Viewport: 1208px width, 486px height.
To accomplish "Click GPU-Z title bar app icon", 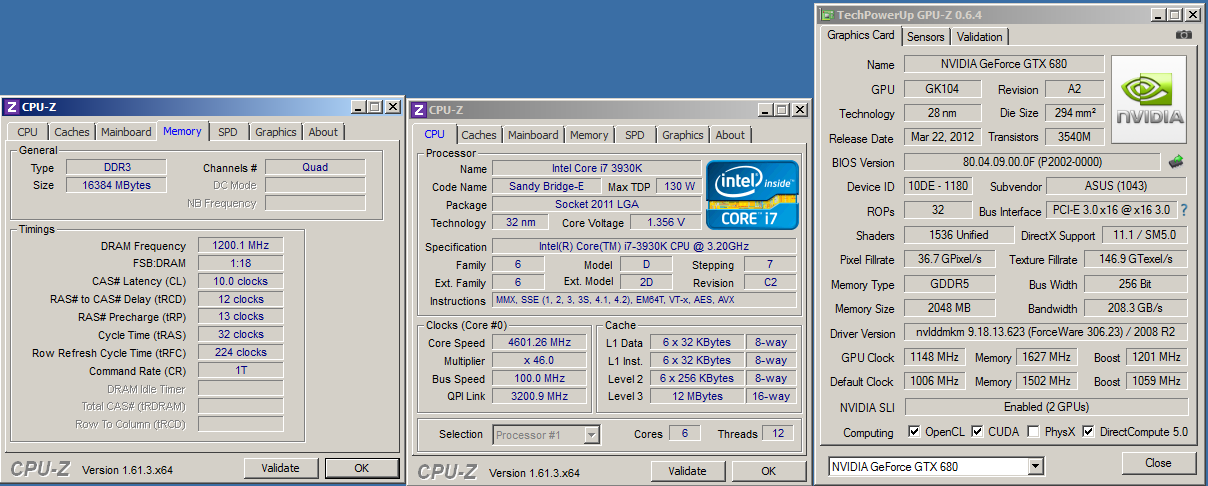I will pyautogui.click(x=825, y=14).
